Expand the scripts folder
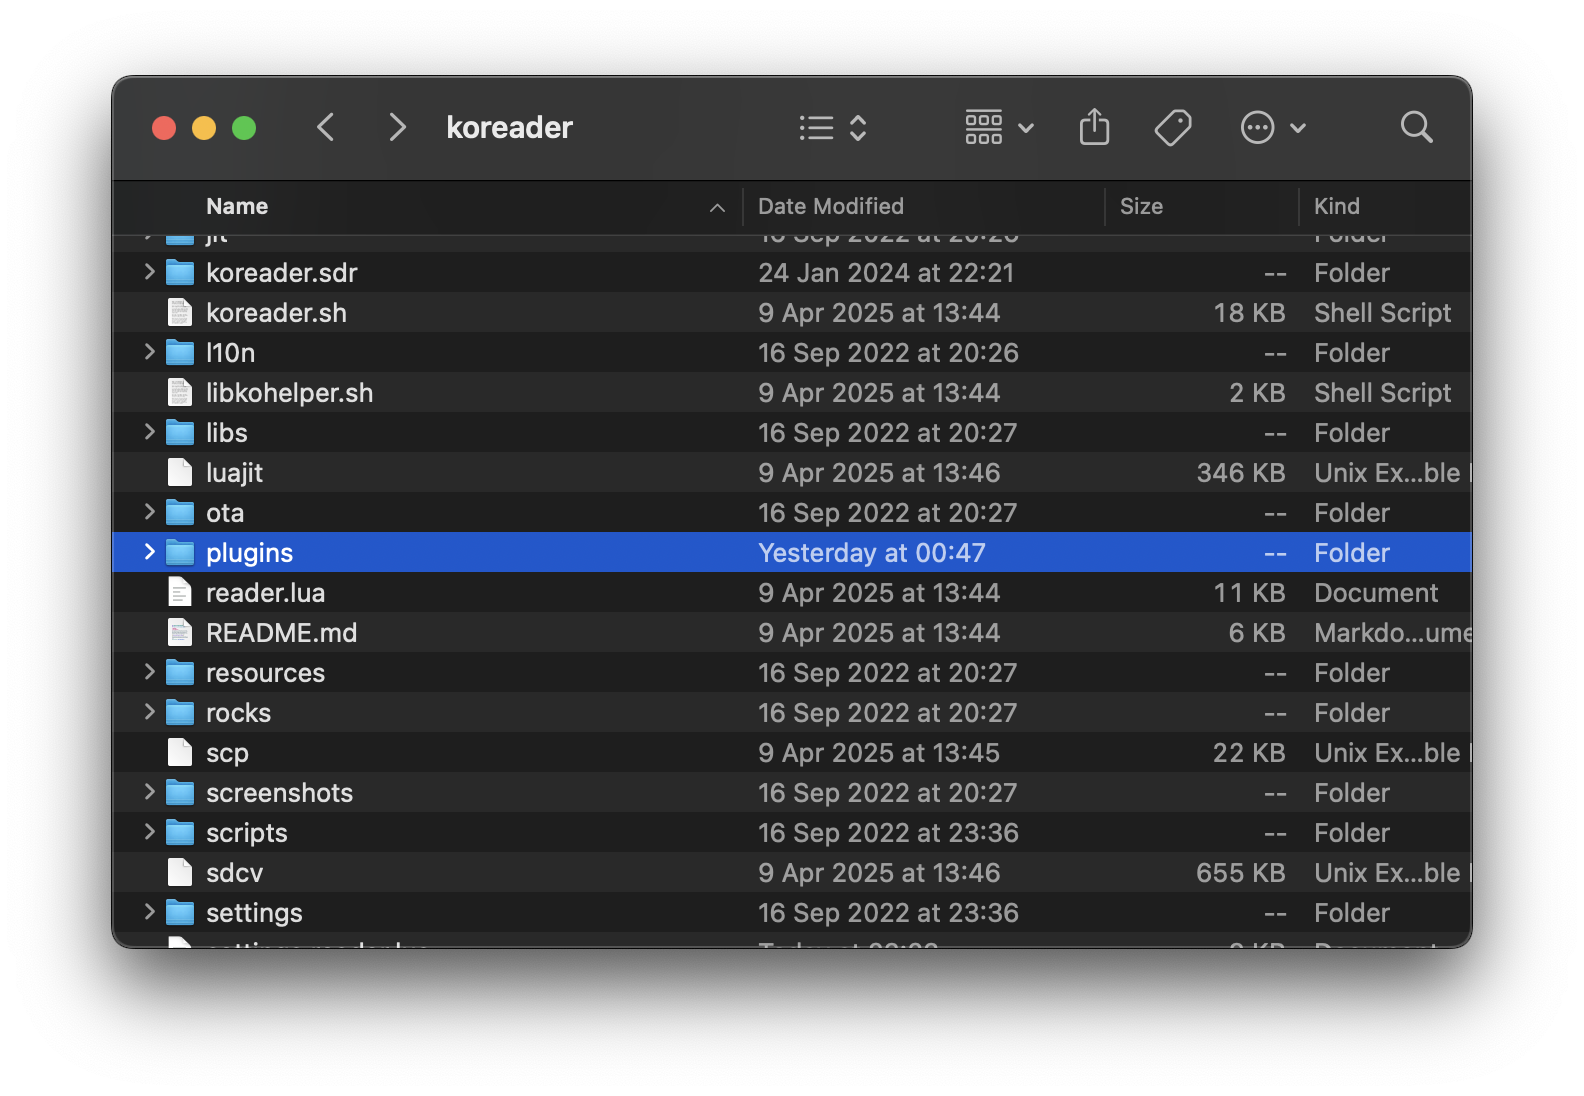The width and height of the screenshot is (1584, 1096). (149, 831)
